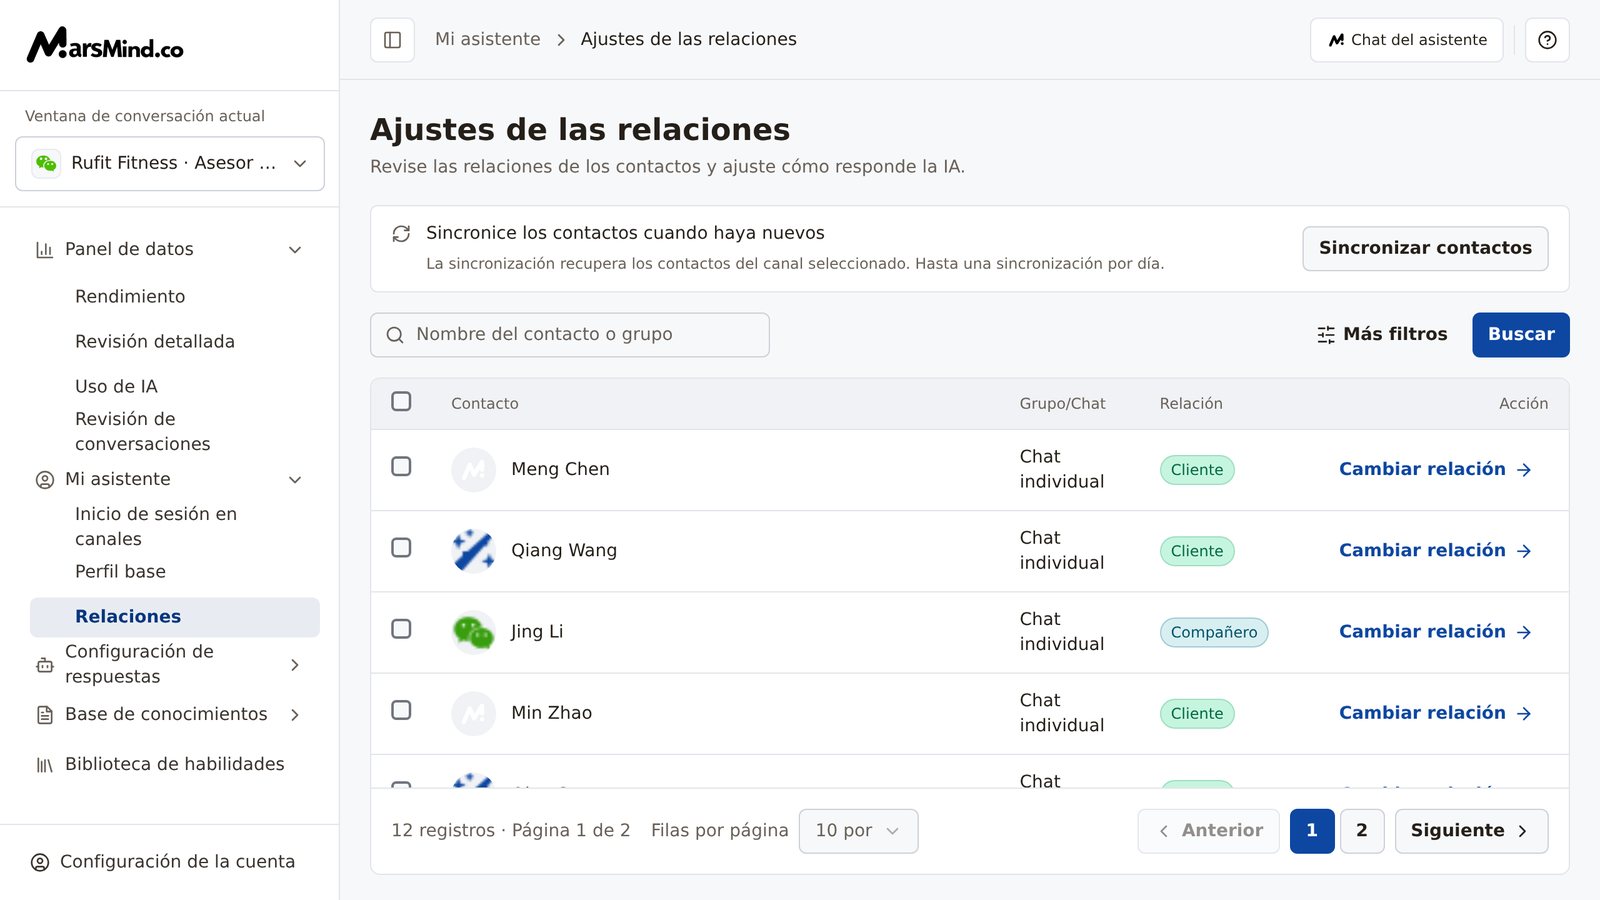Click the Panel de datos chart icon
1600x900 pixels.
(44, 250)
